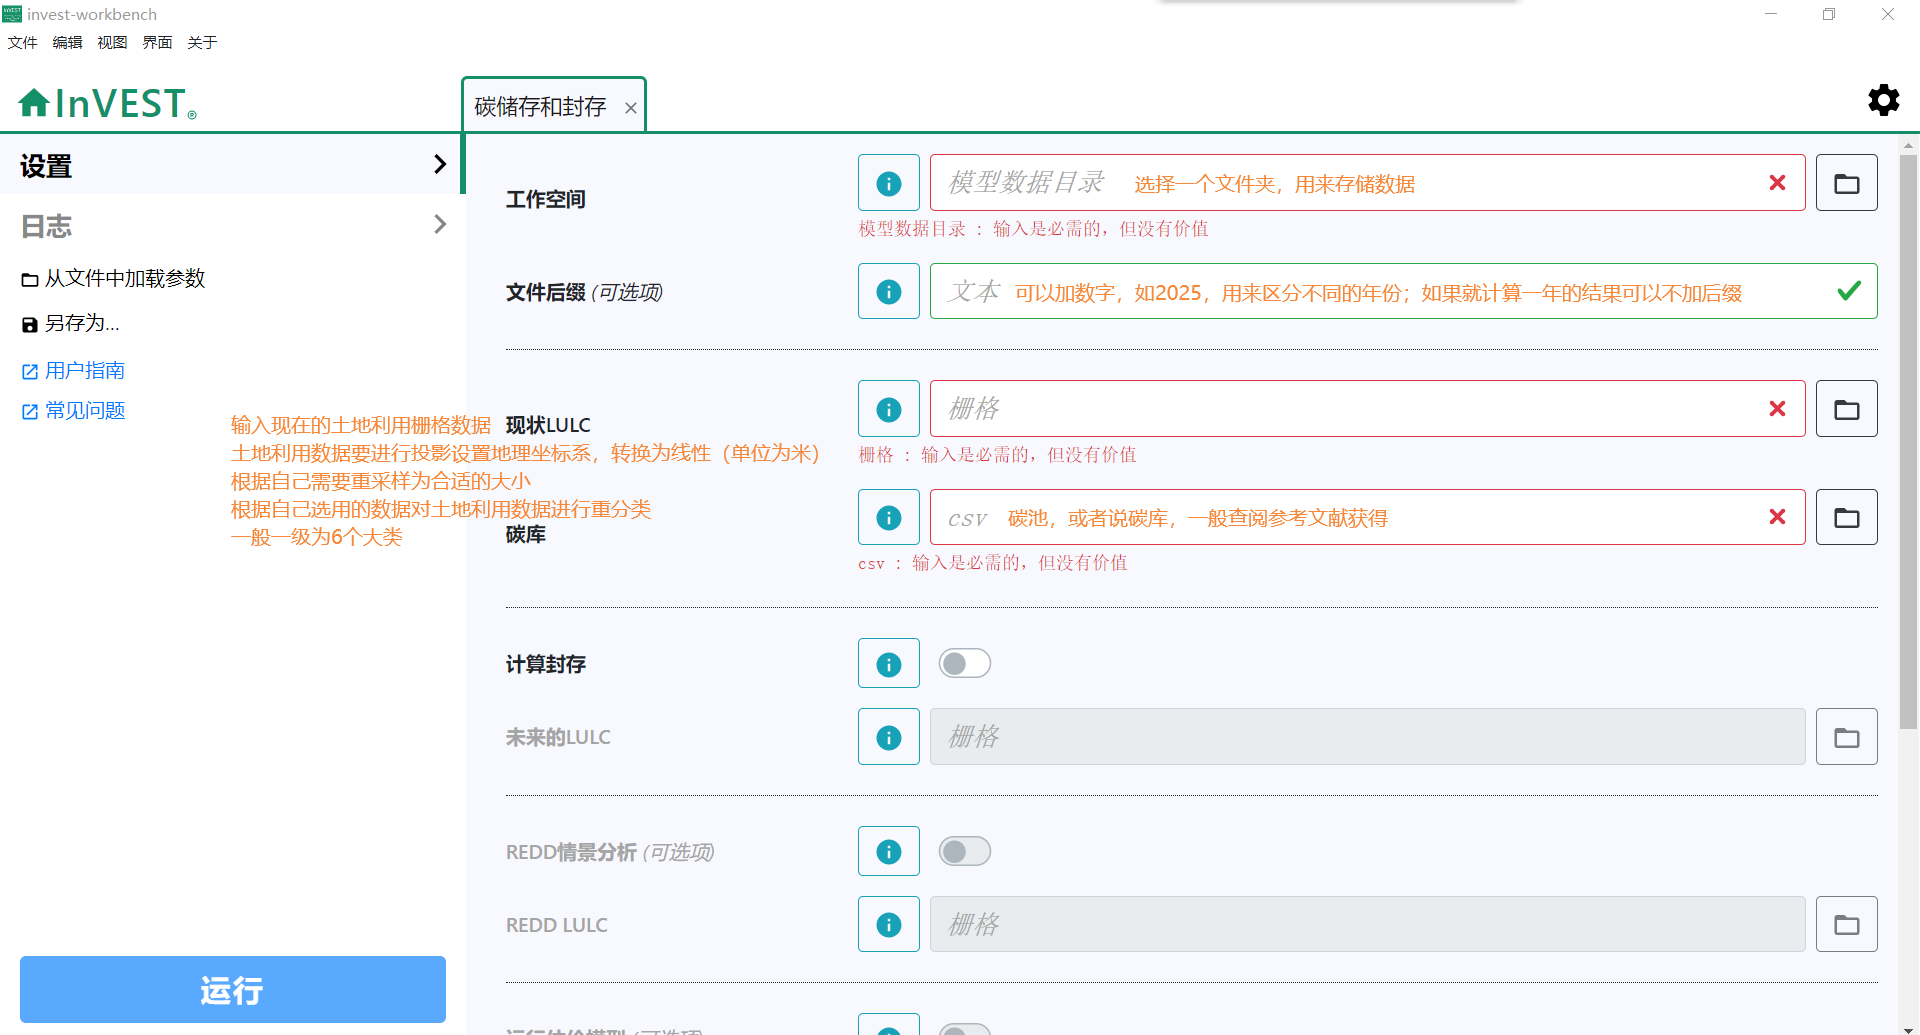Open info for 未来的LULC field
Screen dimensions: 1920x1035
coord(888,737)
